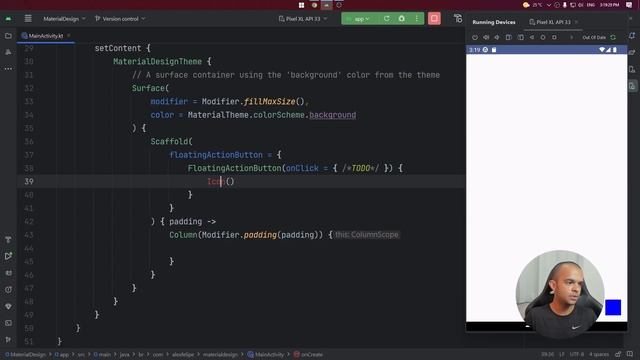Image resolution: width=640 pixels, height=360 pixels.
Task: Stop the running app
Action: 434,18
